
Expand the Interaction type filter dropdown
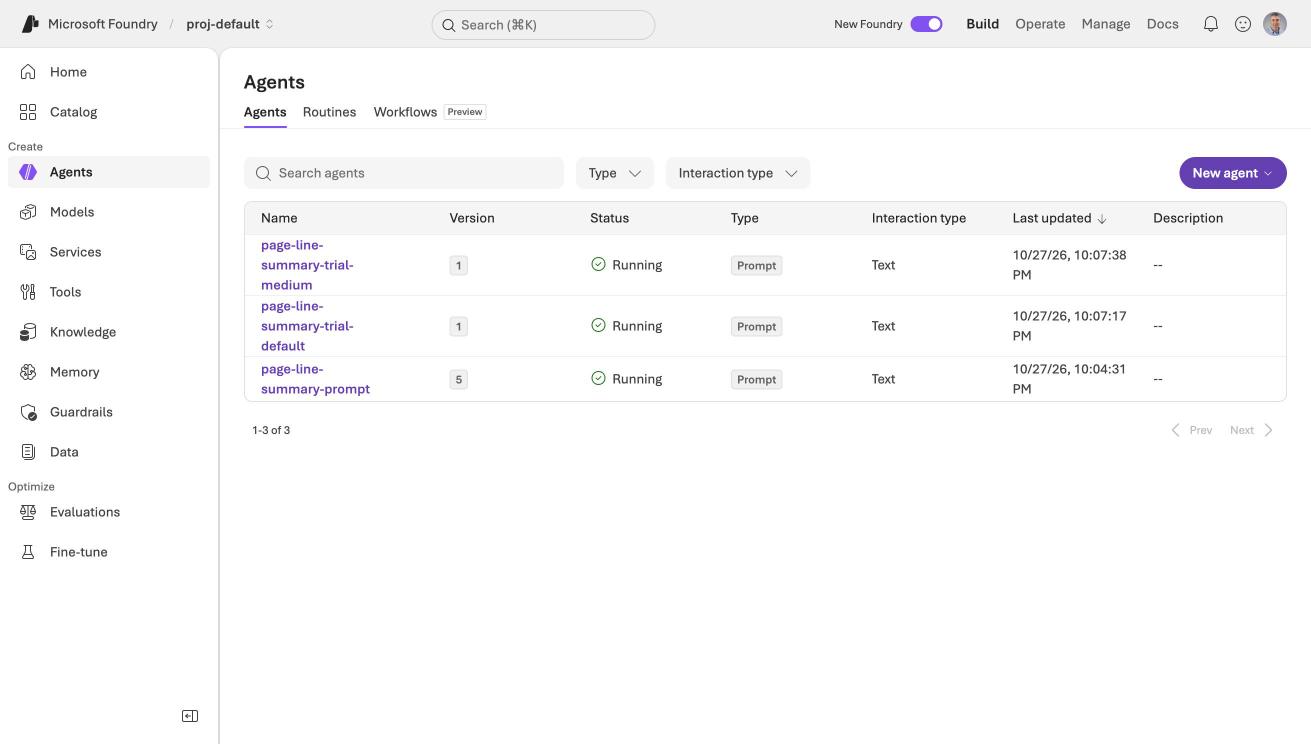click(x=738, y=173)
